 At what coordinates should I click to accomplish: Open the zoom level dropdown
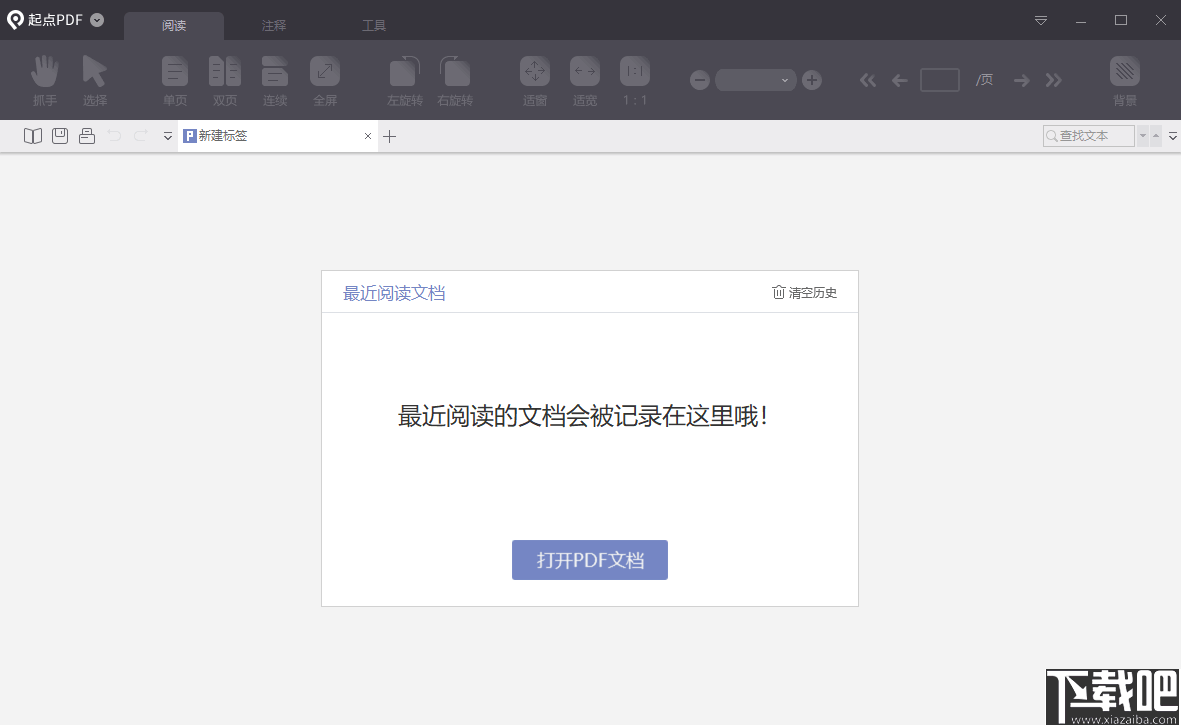pyautogui.click(x=784, y=80)
